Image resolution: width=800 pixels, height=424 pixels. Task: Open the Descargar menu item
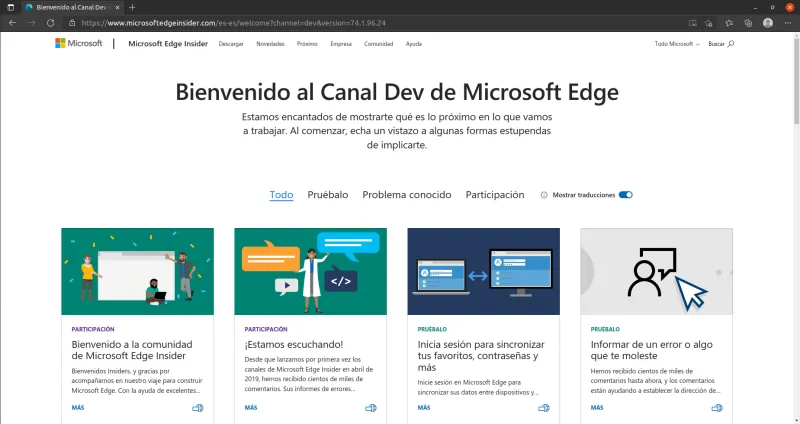click(x=231, y=44)
